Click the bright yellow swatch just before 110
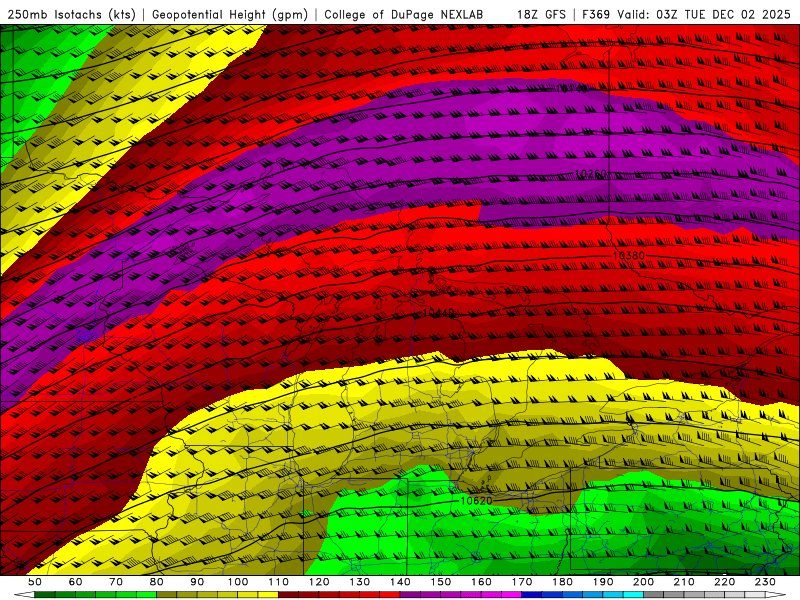 (x=268, y=595)
